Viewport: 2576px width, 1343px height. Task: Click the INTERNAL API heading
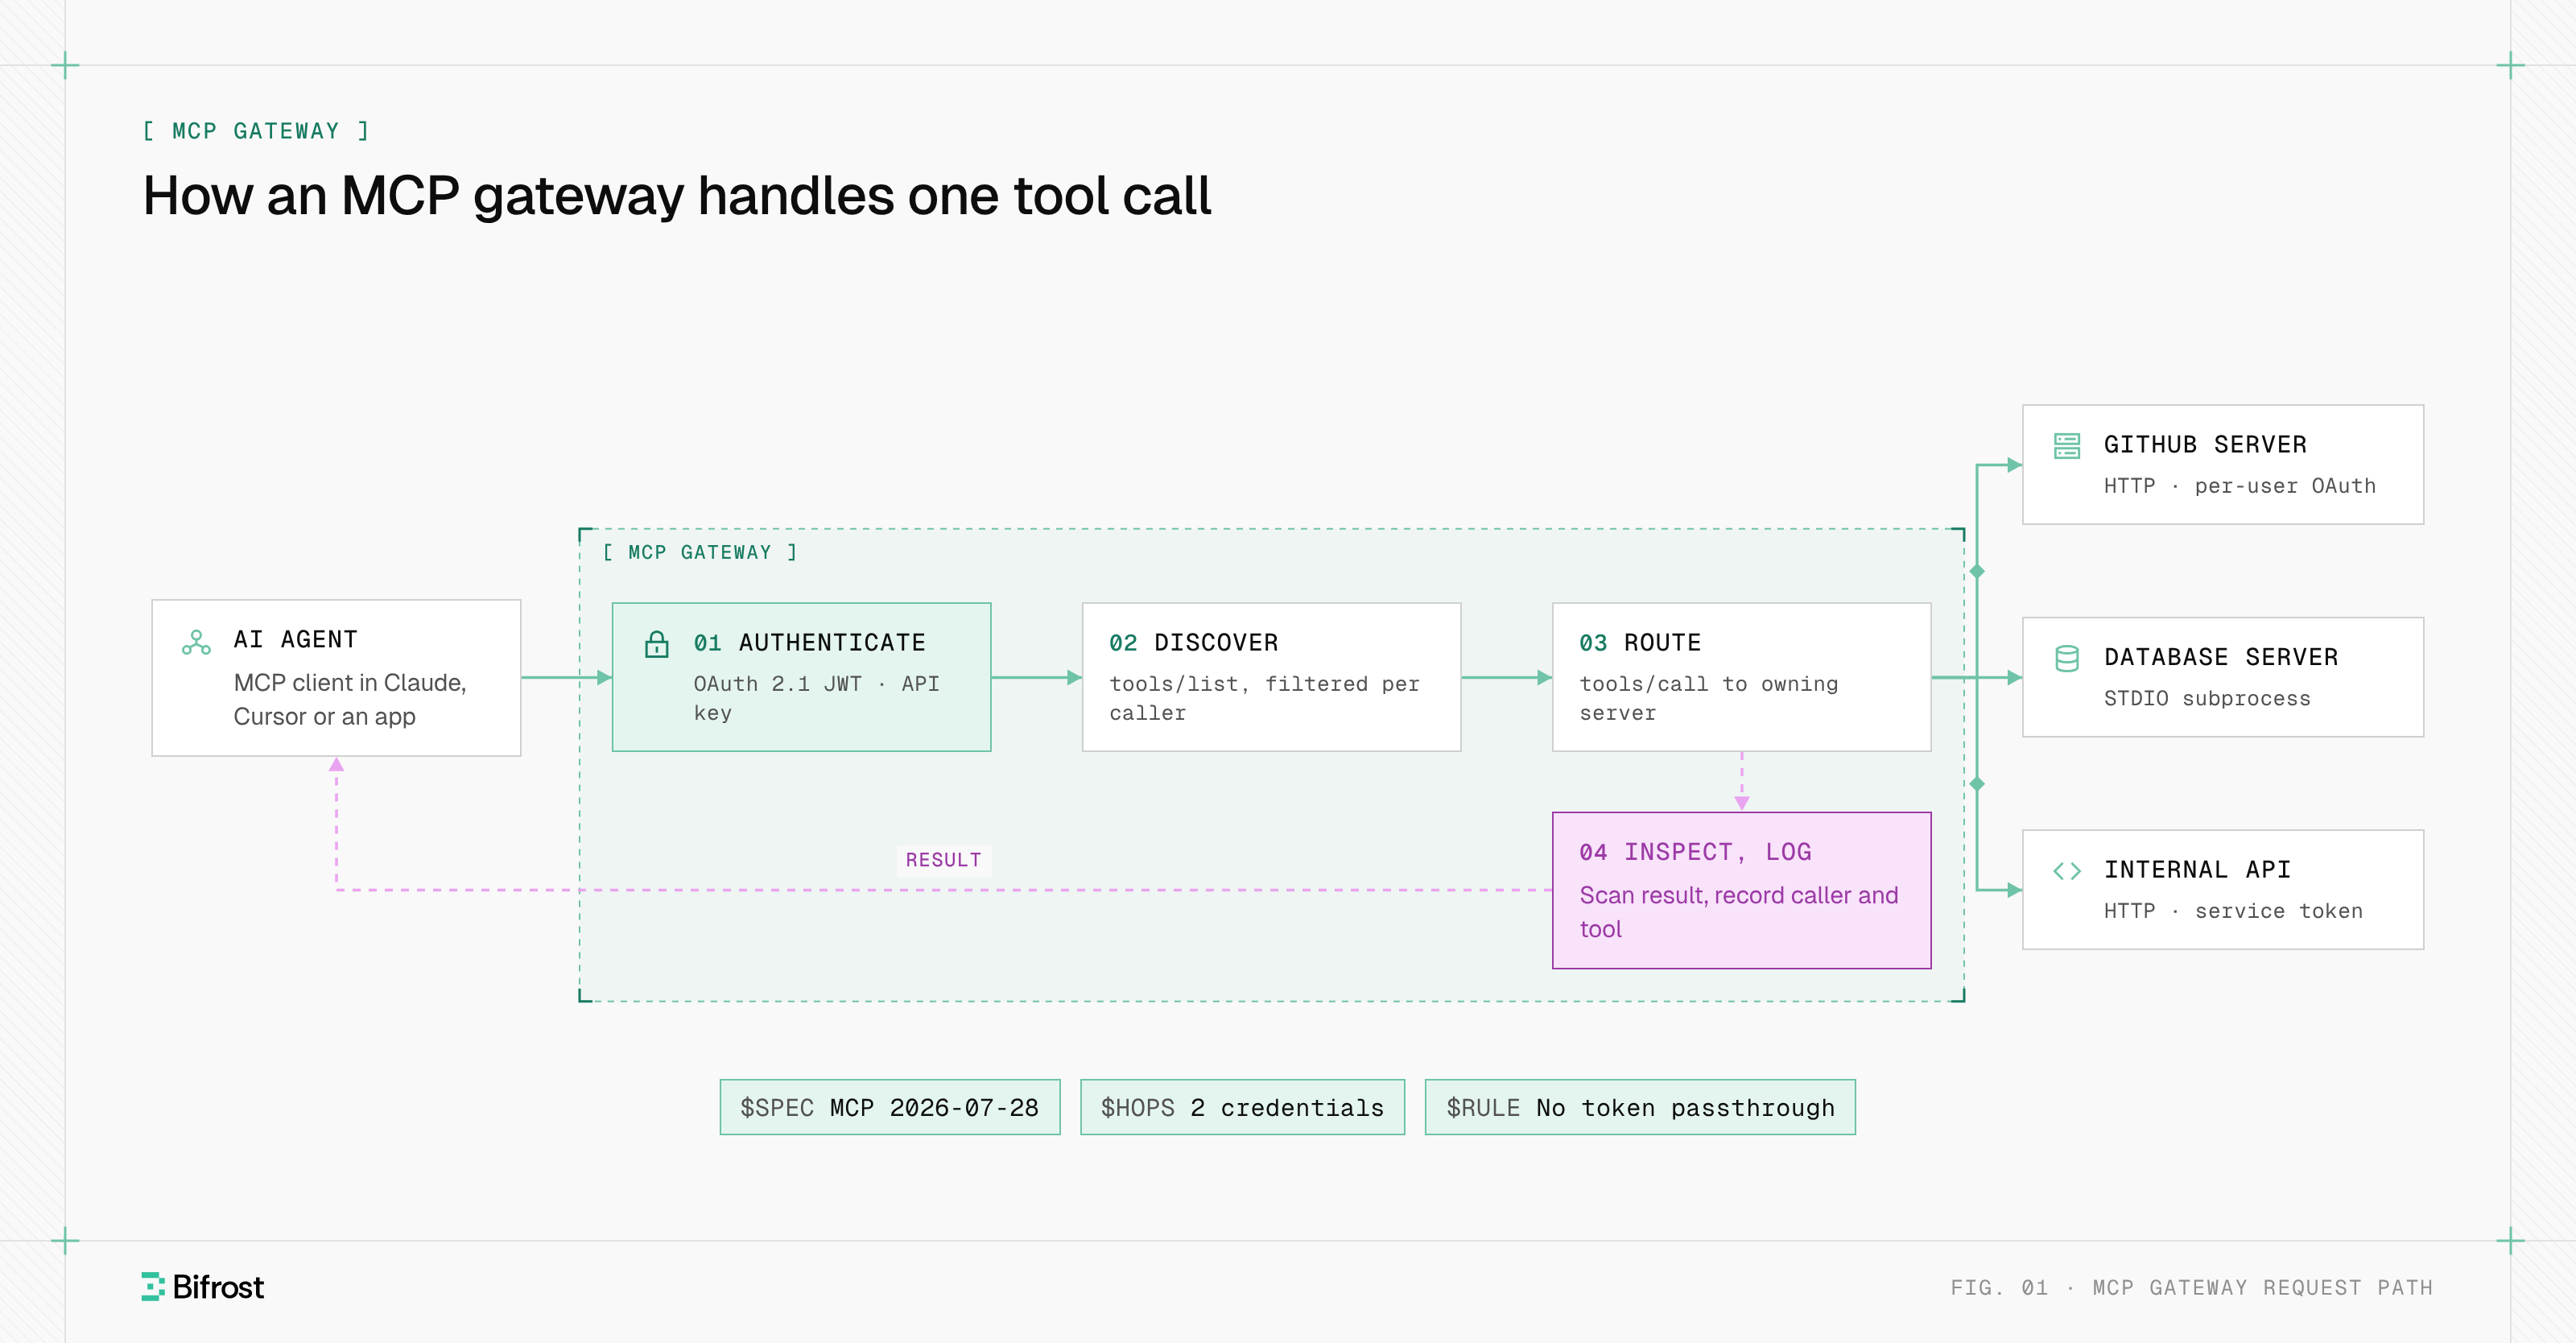2197,869
